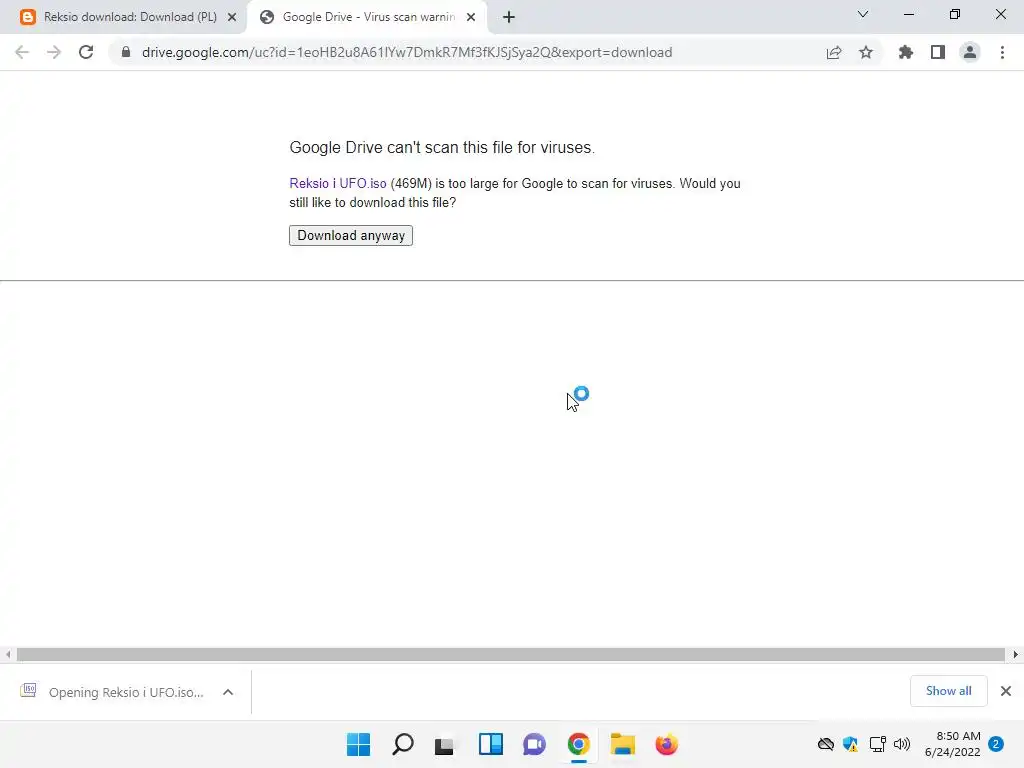Restore down the Chrome window
Image resolution: width=1024 pixels, height=768 pixels.
[955, 14]
